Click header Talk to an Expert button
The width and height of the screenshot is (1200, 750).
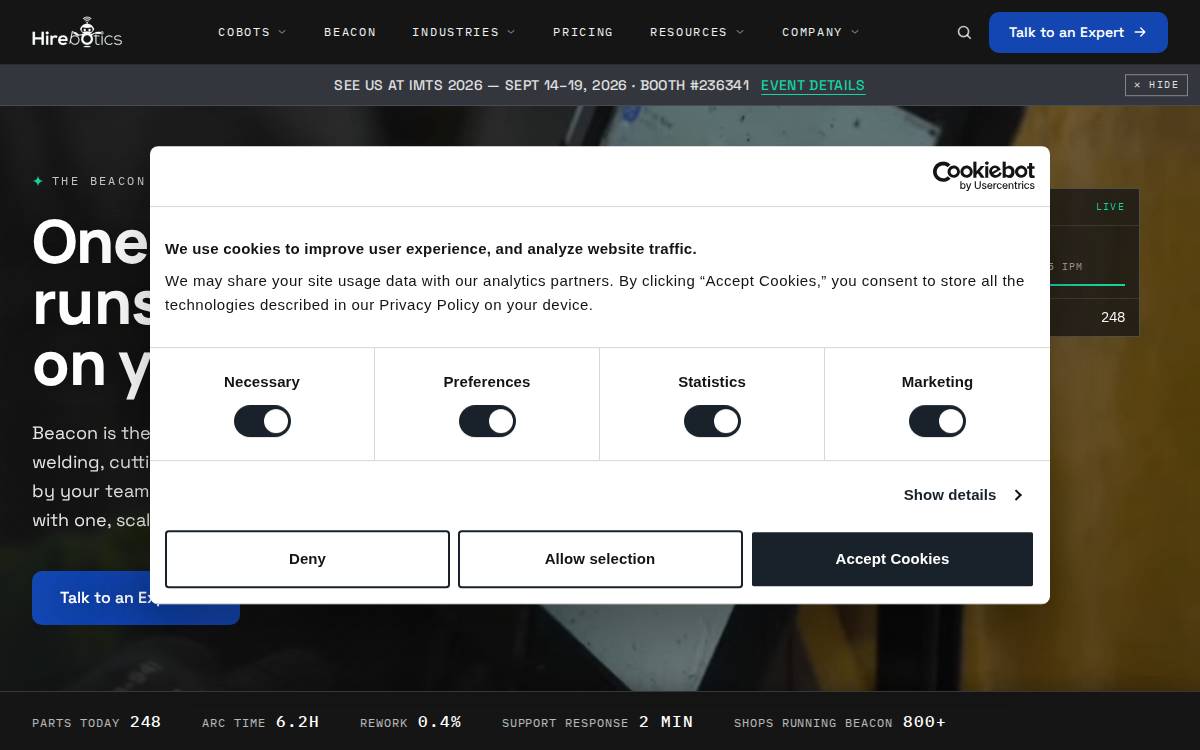(x=1078, y=32)
